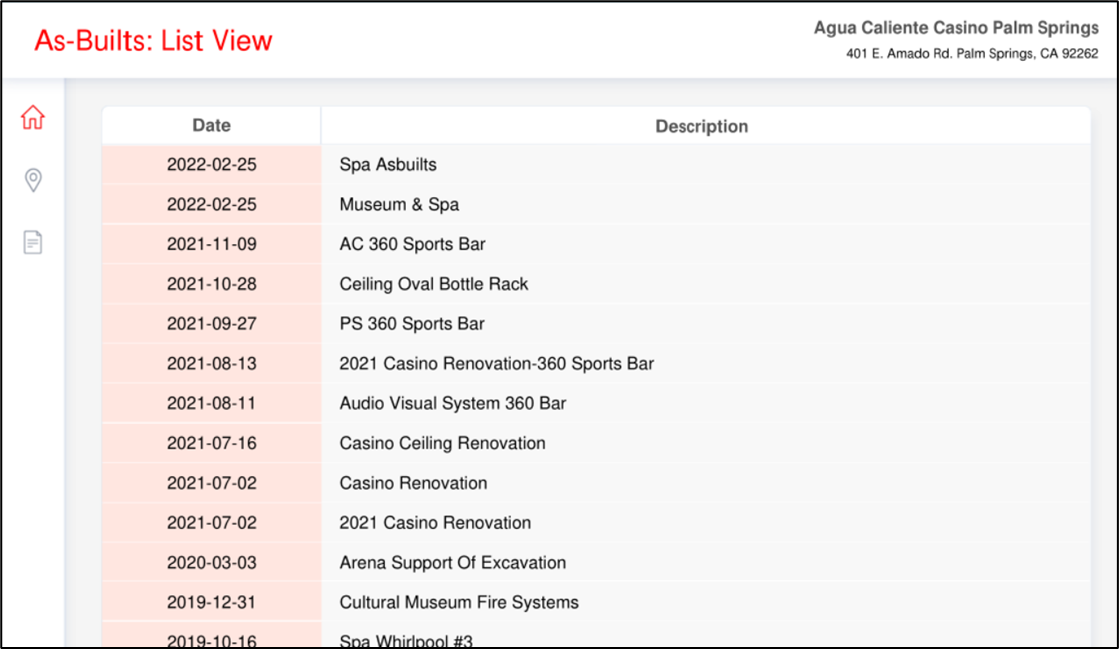Screen dimensions: 1119x649
Task: Open 2021 Casino Renovation-360 Sports Bar entry
Action: (496, 364)
